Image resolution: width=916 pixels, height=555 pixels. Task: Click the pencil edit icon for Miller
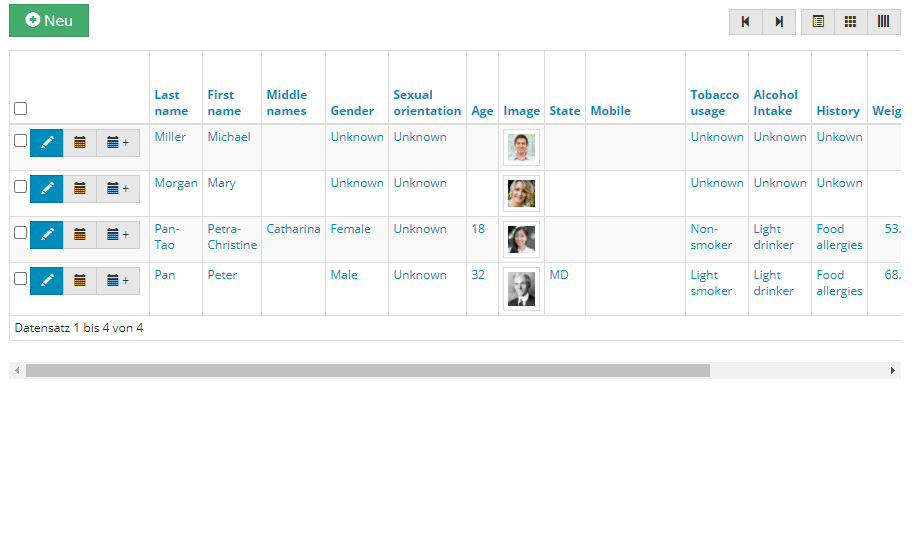47,143
